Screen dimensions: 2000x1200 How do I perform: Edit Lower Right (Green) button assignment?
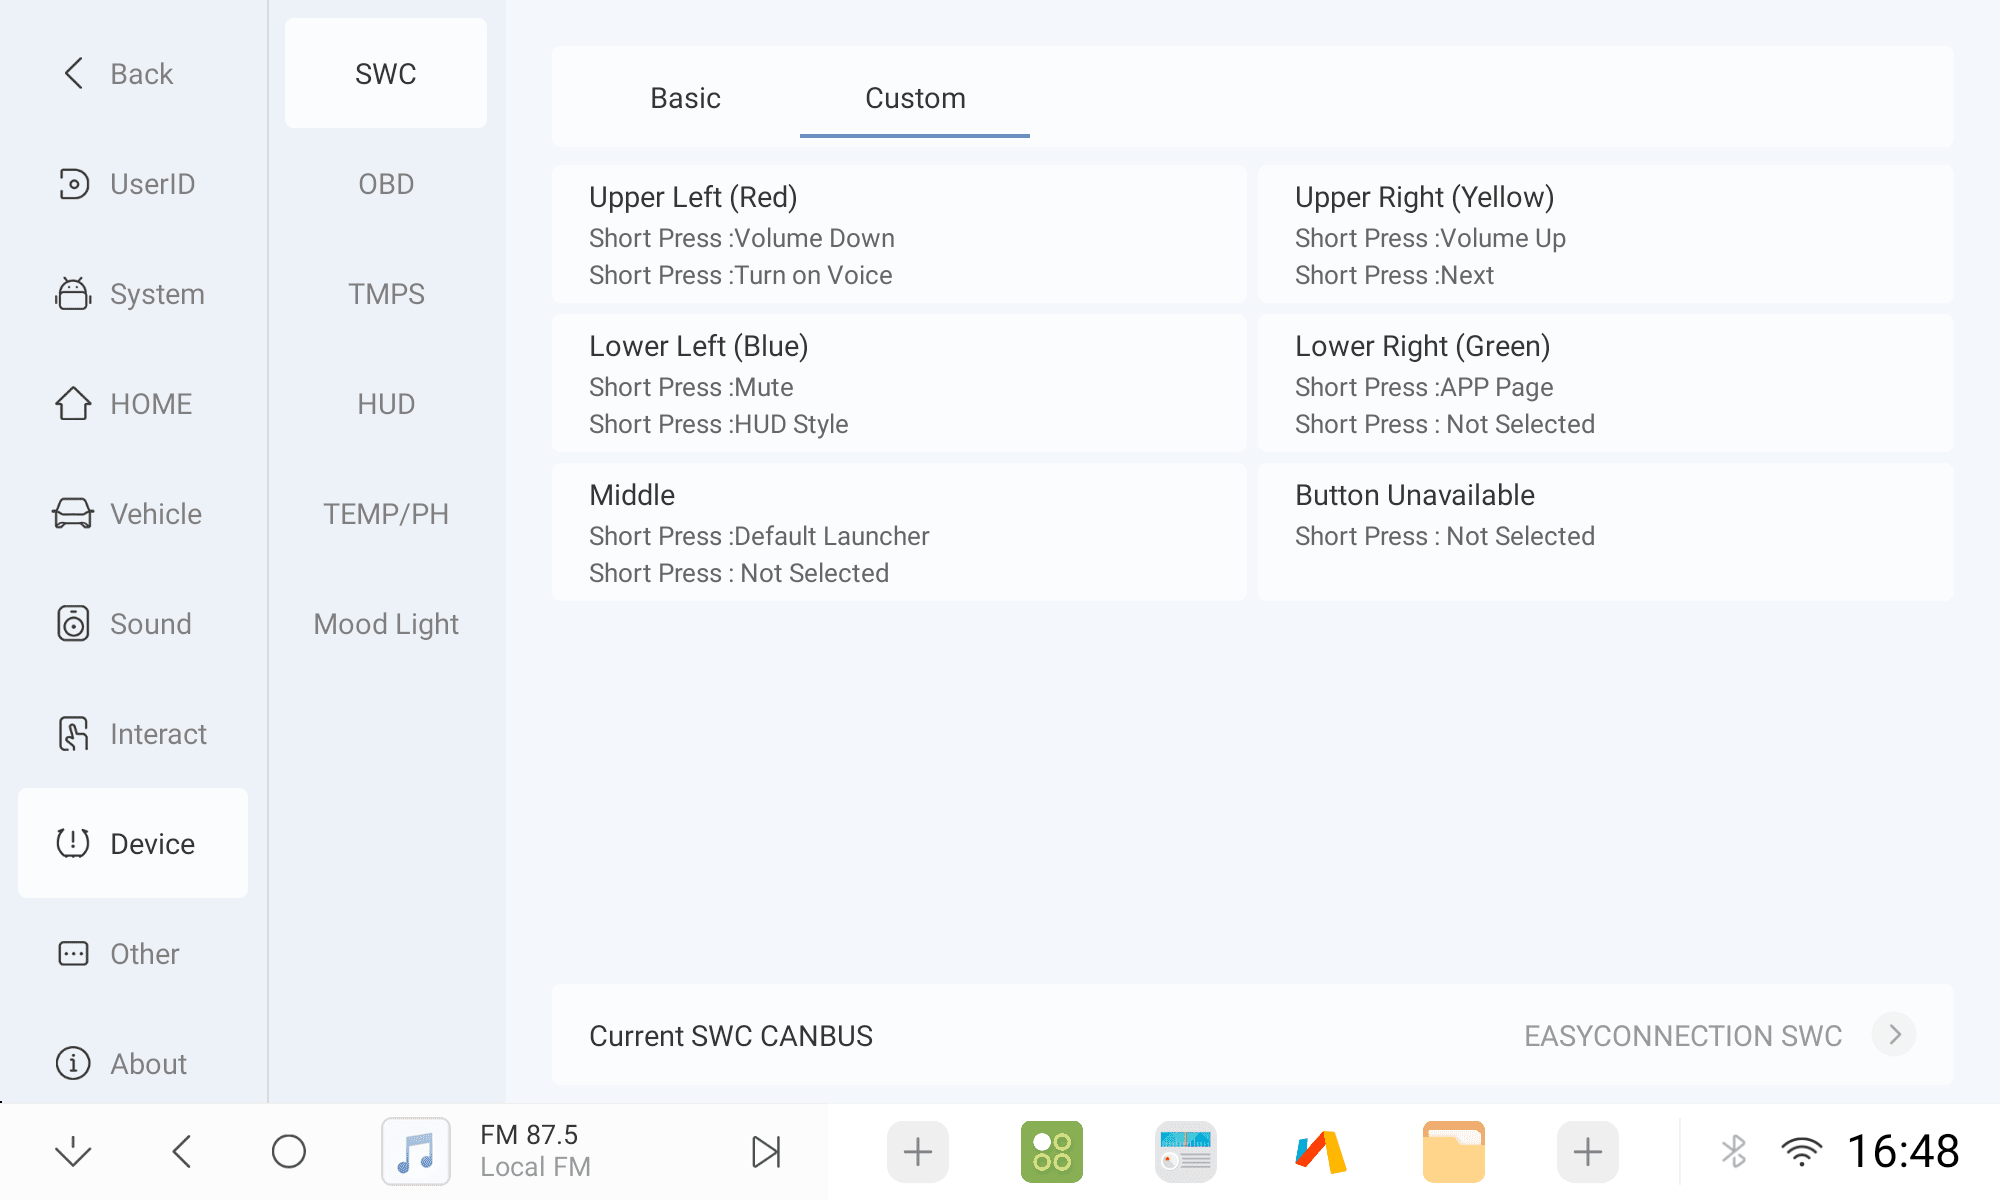1605,384
